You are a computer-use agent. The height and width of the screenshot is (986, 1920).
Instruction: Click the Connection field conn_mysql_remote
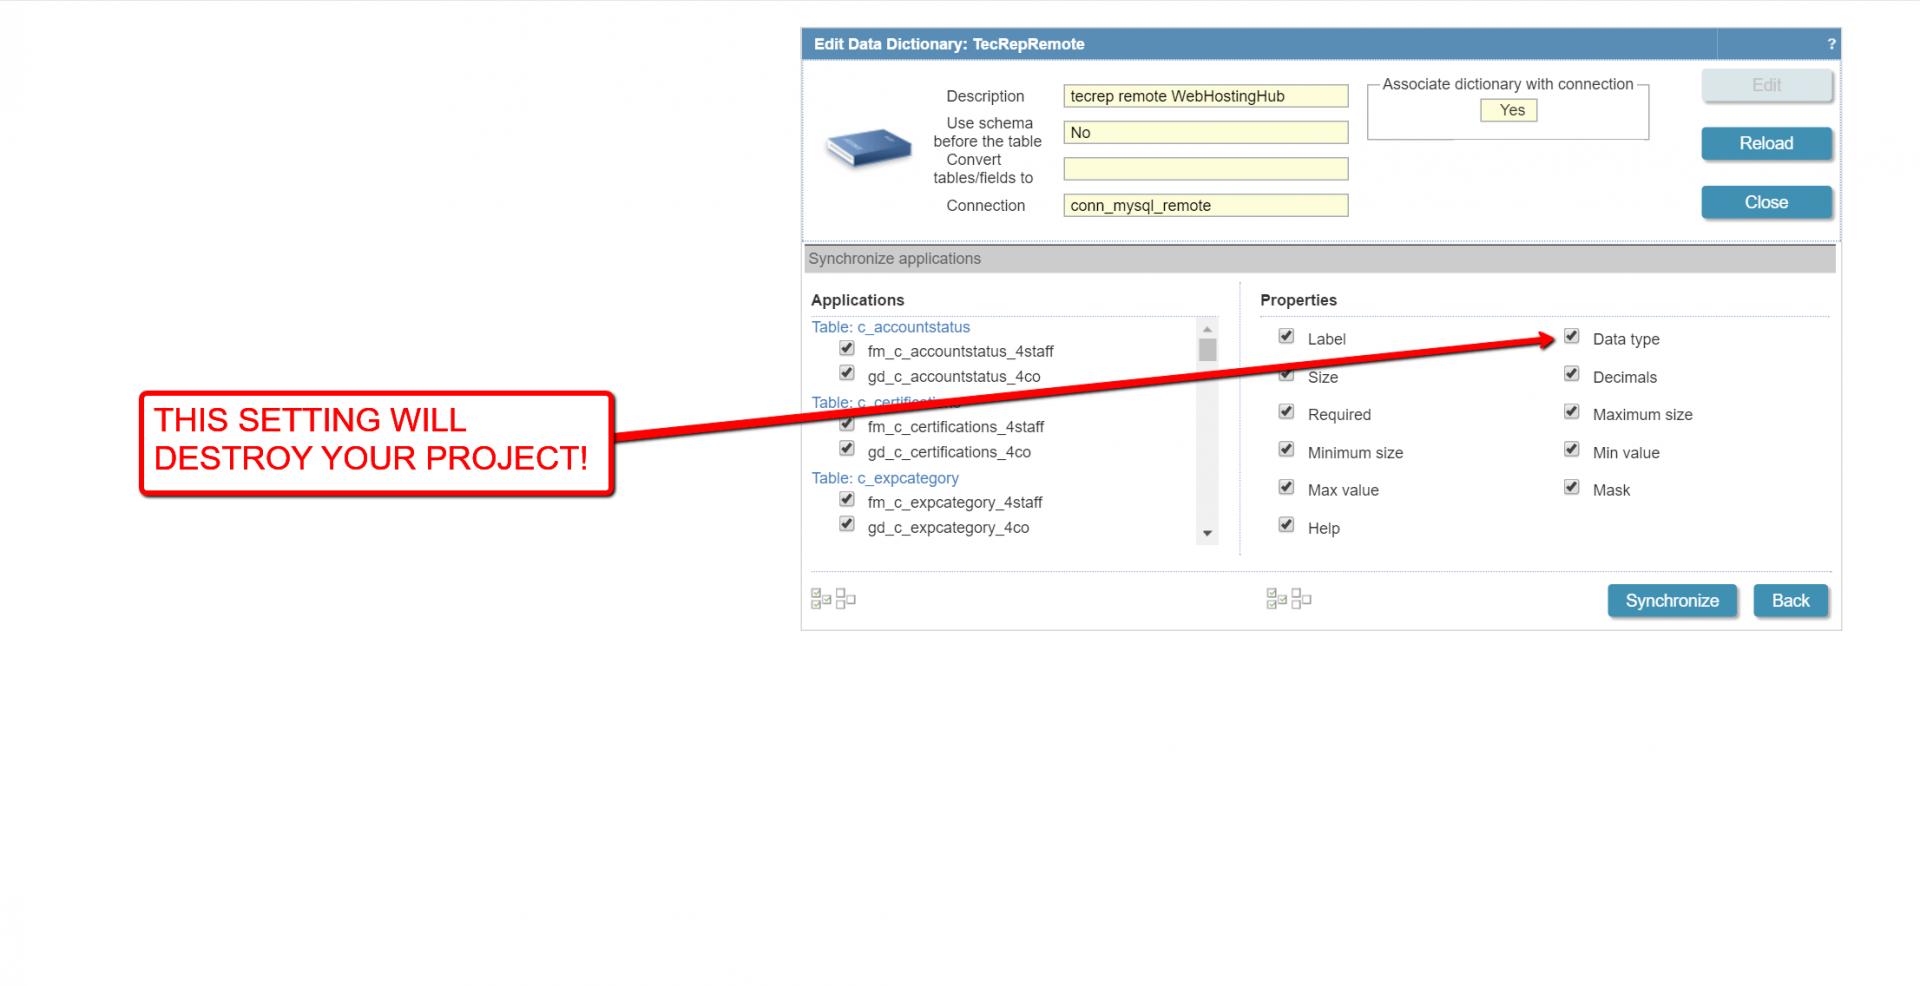click(1205, 205)
